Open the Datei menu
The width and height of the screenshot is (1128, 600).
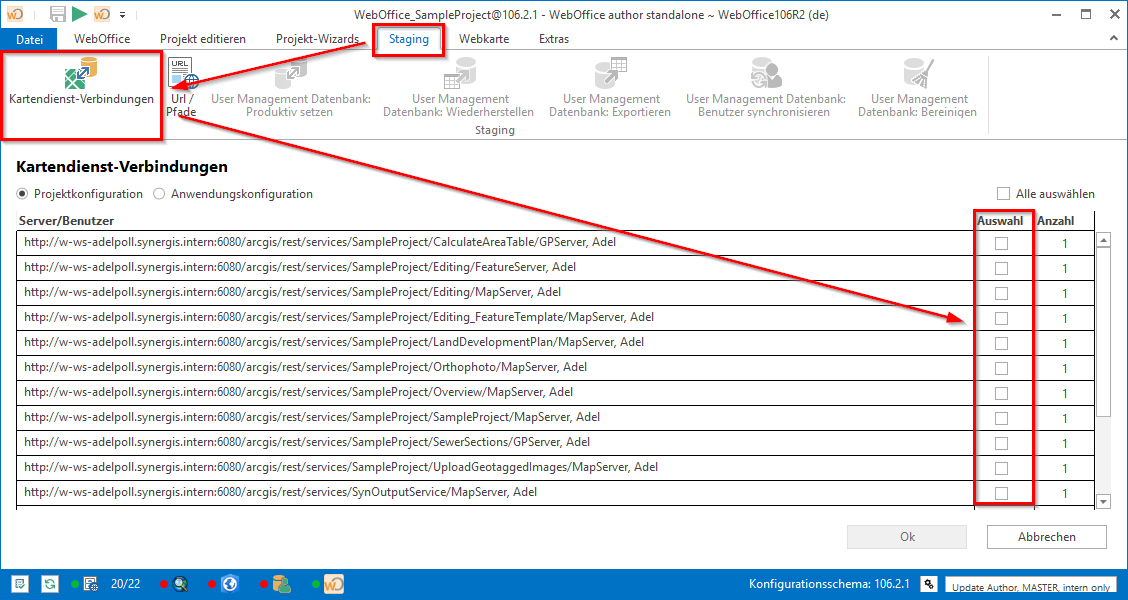tap(30, 39)
